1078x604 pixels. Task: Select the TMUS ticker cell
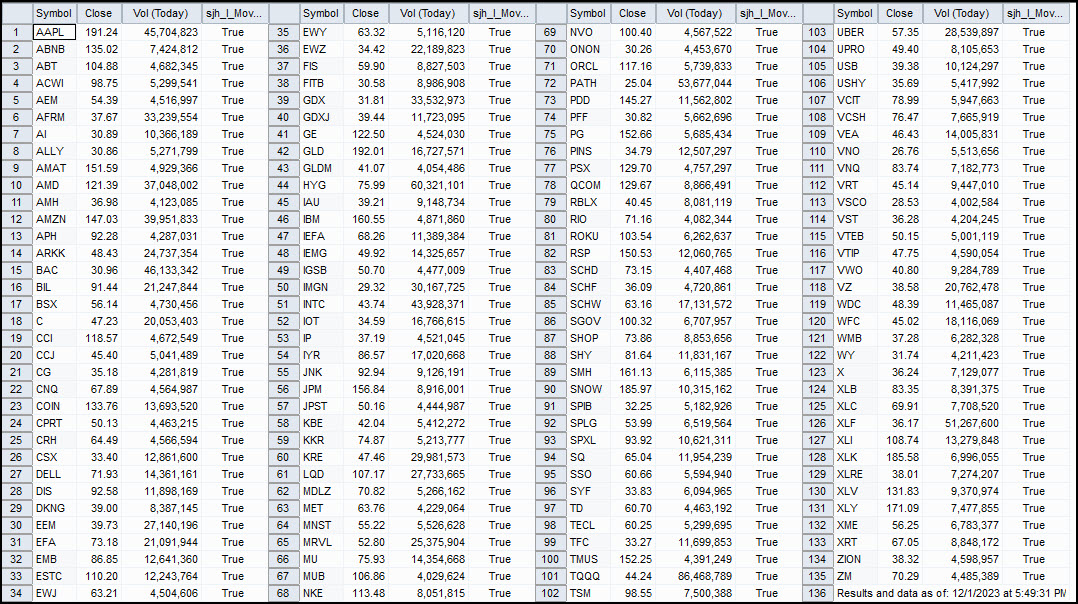[587, 559]
